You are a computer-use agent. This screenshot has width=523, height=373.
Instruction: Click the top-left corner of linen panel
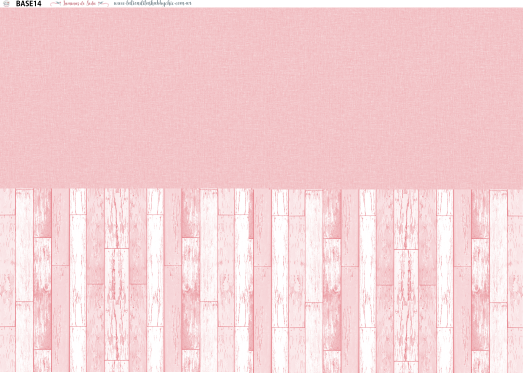tap(1, 9)
